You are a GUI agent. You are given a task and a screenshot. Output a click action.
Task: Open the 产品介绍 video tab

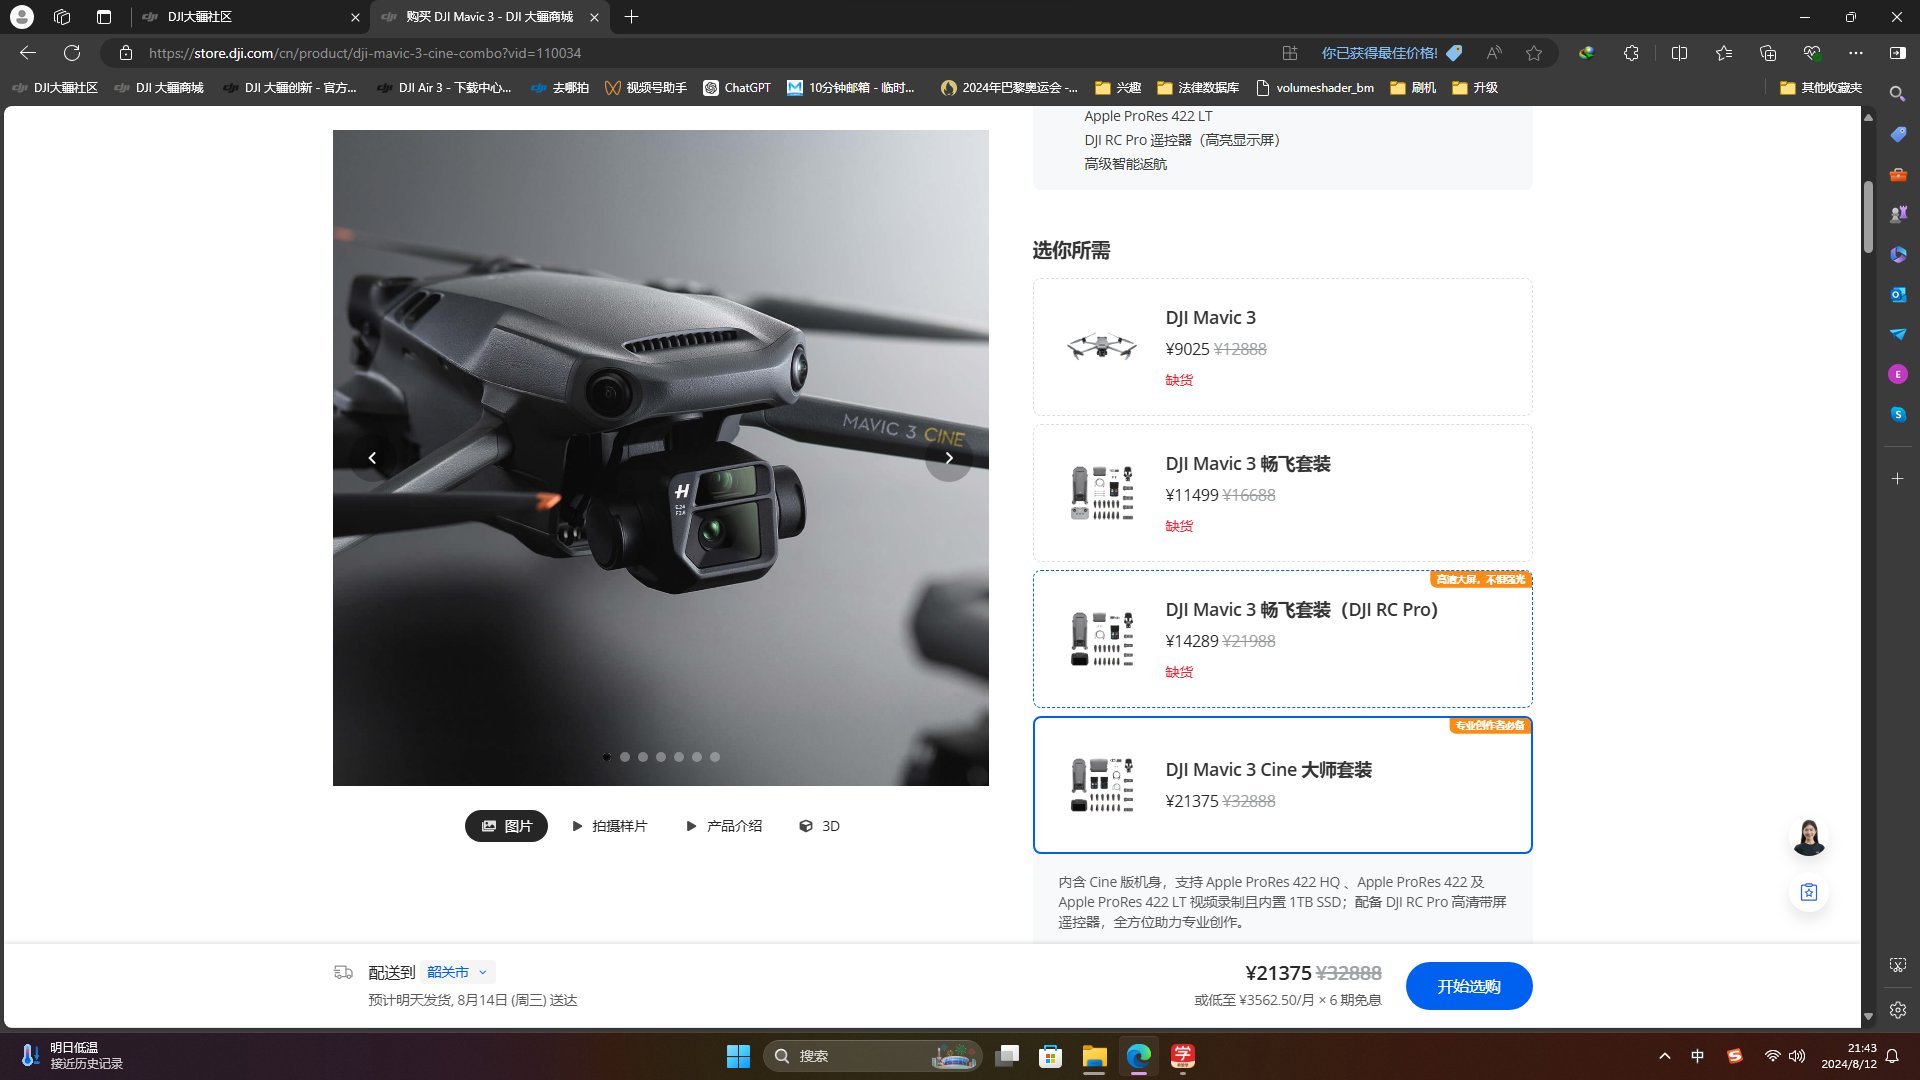coord(724,826)
